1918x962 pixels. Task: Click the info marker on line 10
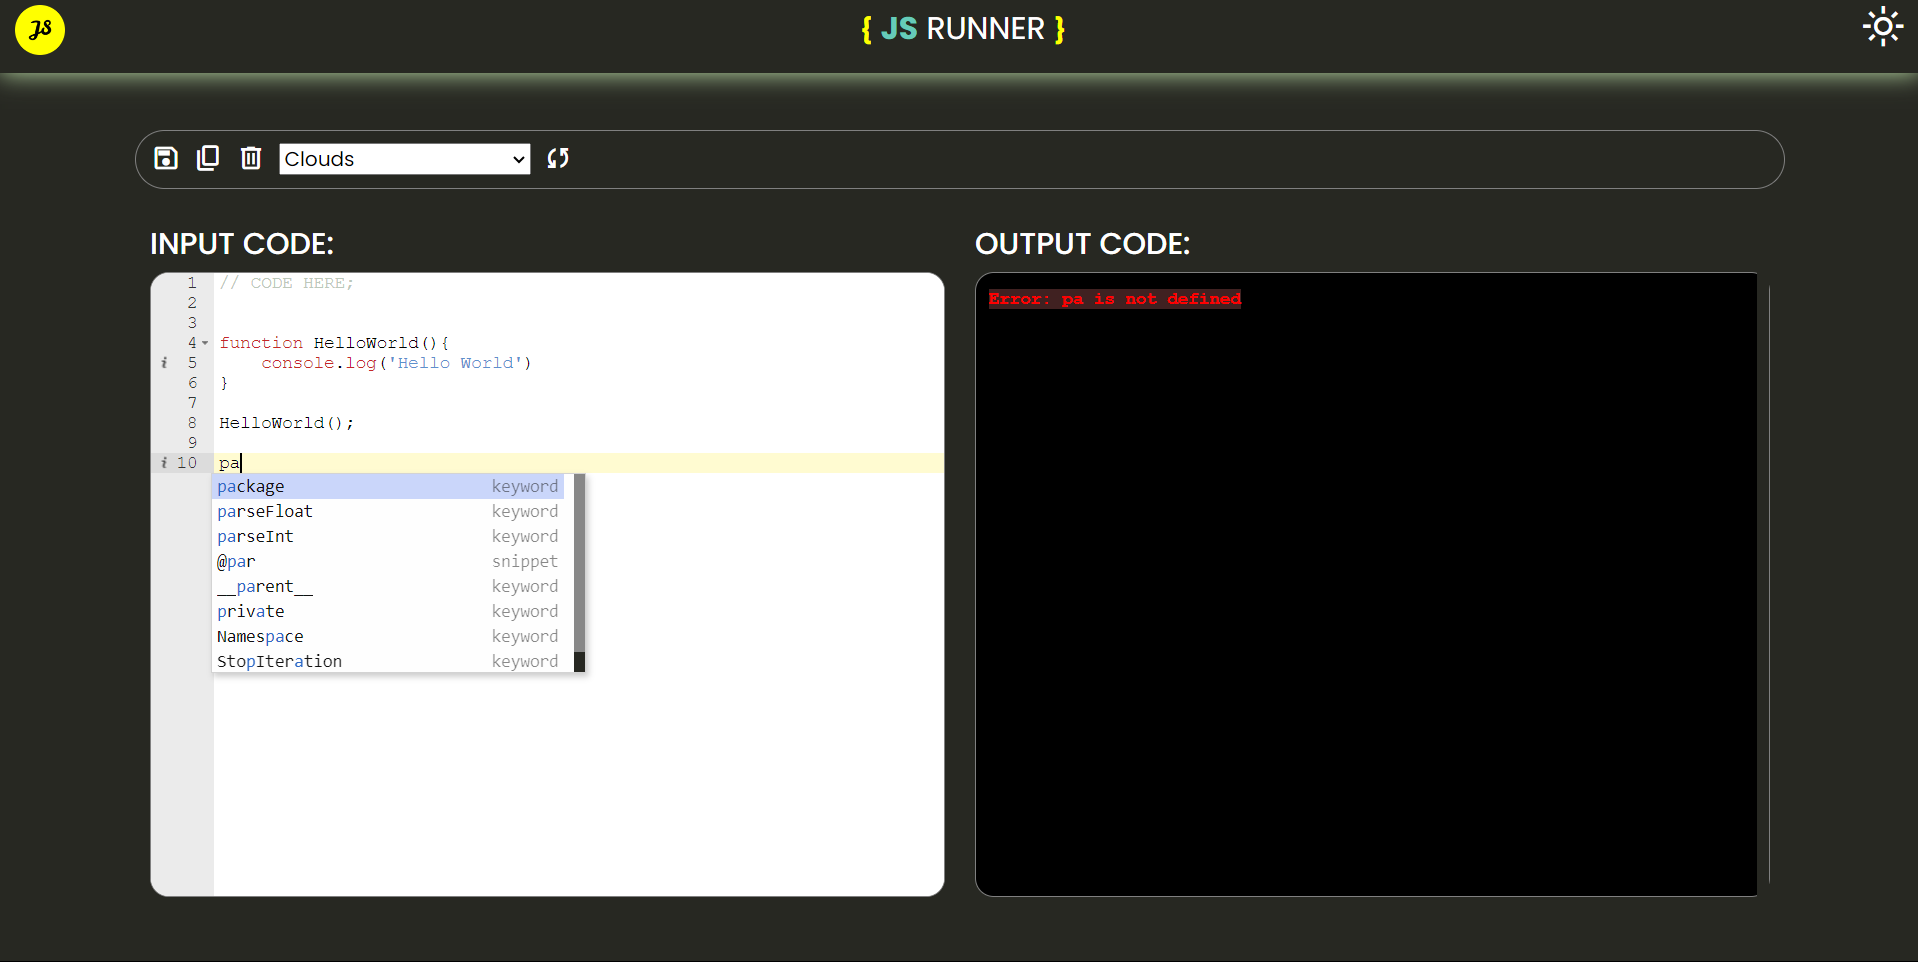[164, 463]
